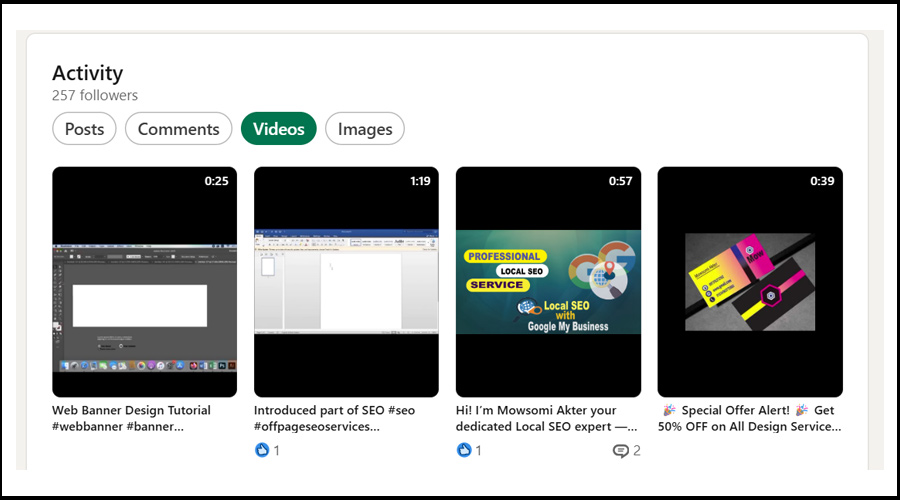900x500 pixels.
Task: Click the comment bubble icon showing 2 comments
Action: [x=620, y=451]
